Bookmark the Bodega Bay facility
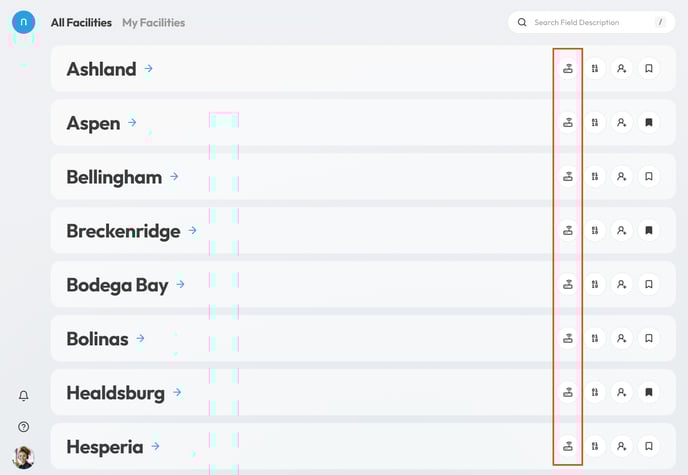Viewport: 688px width, 475px height. pos(649,284)
